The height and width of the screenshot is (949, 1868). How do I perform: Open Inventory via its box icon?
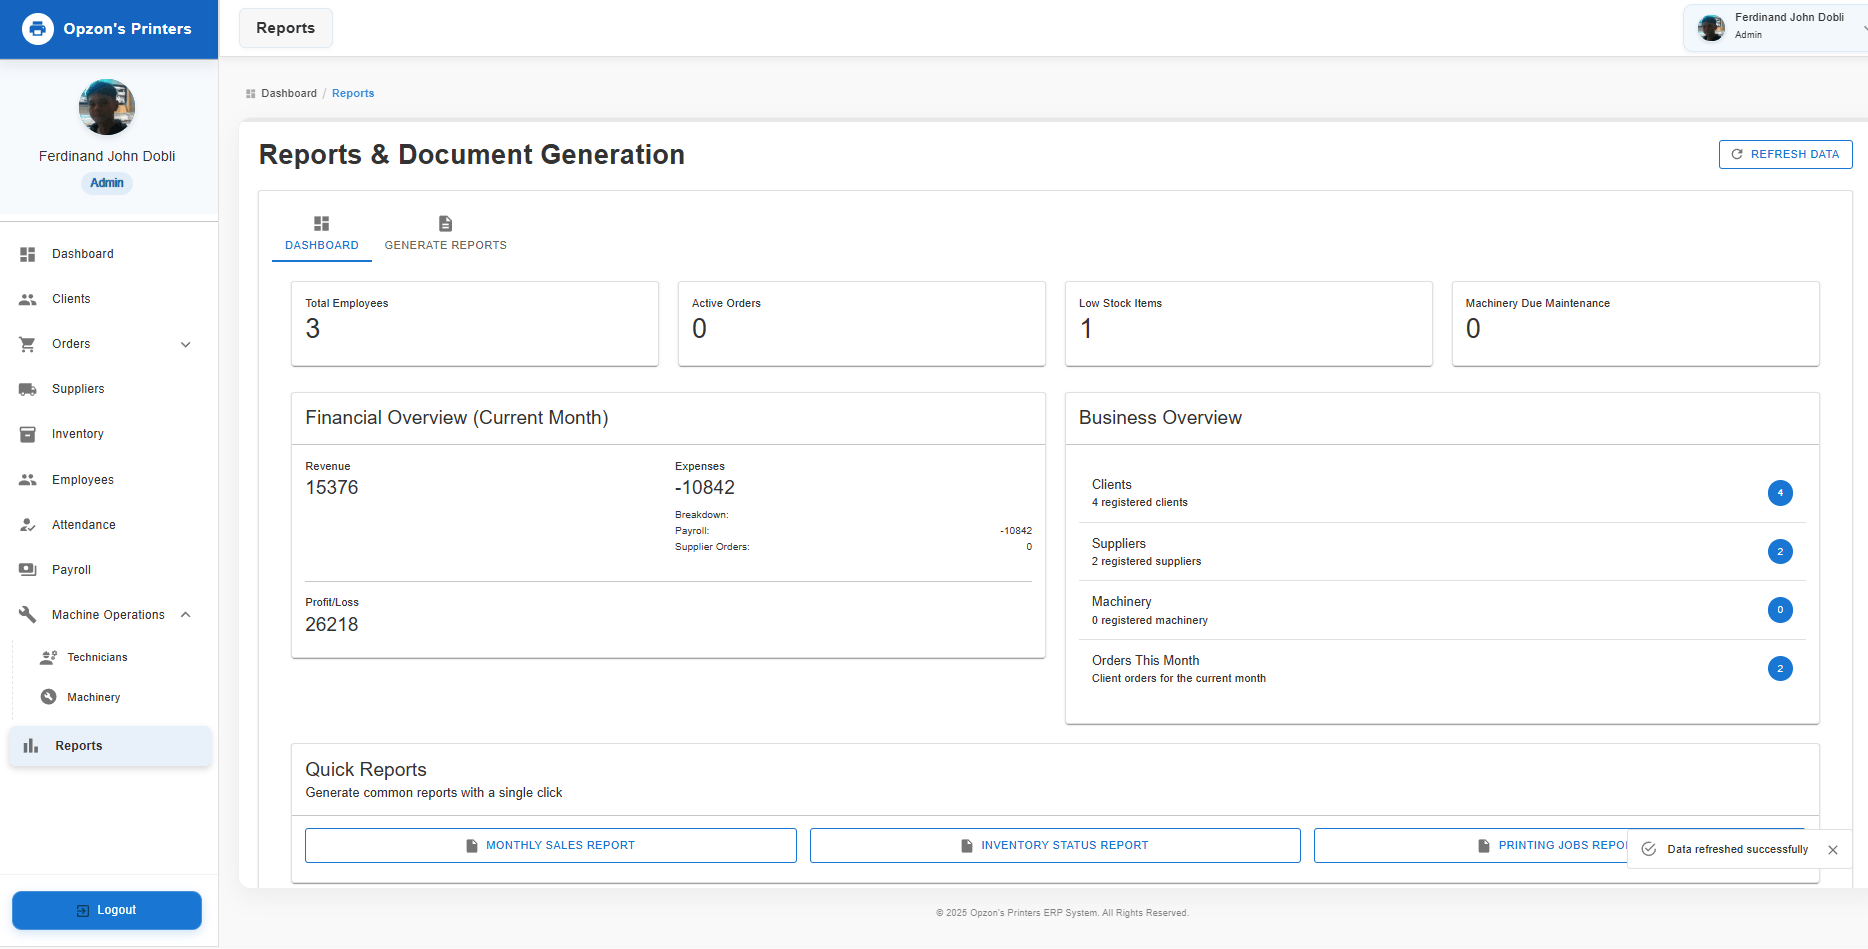pyautogui.click(x=28, y=434)
